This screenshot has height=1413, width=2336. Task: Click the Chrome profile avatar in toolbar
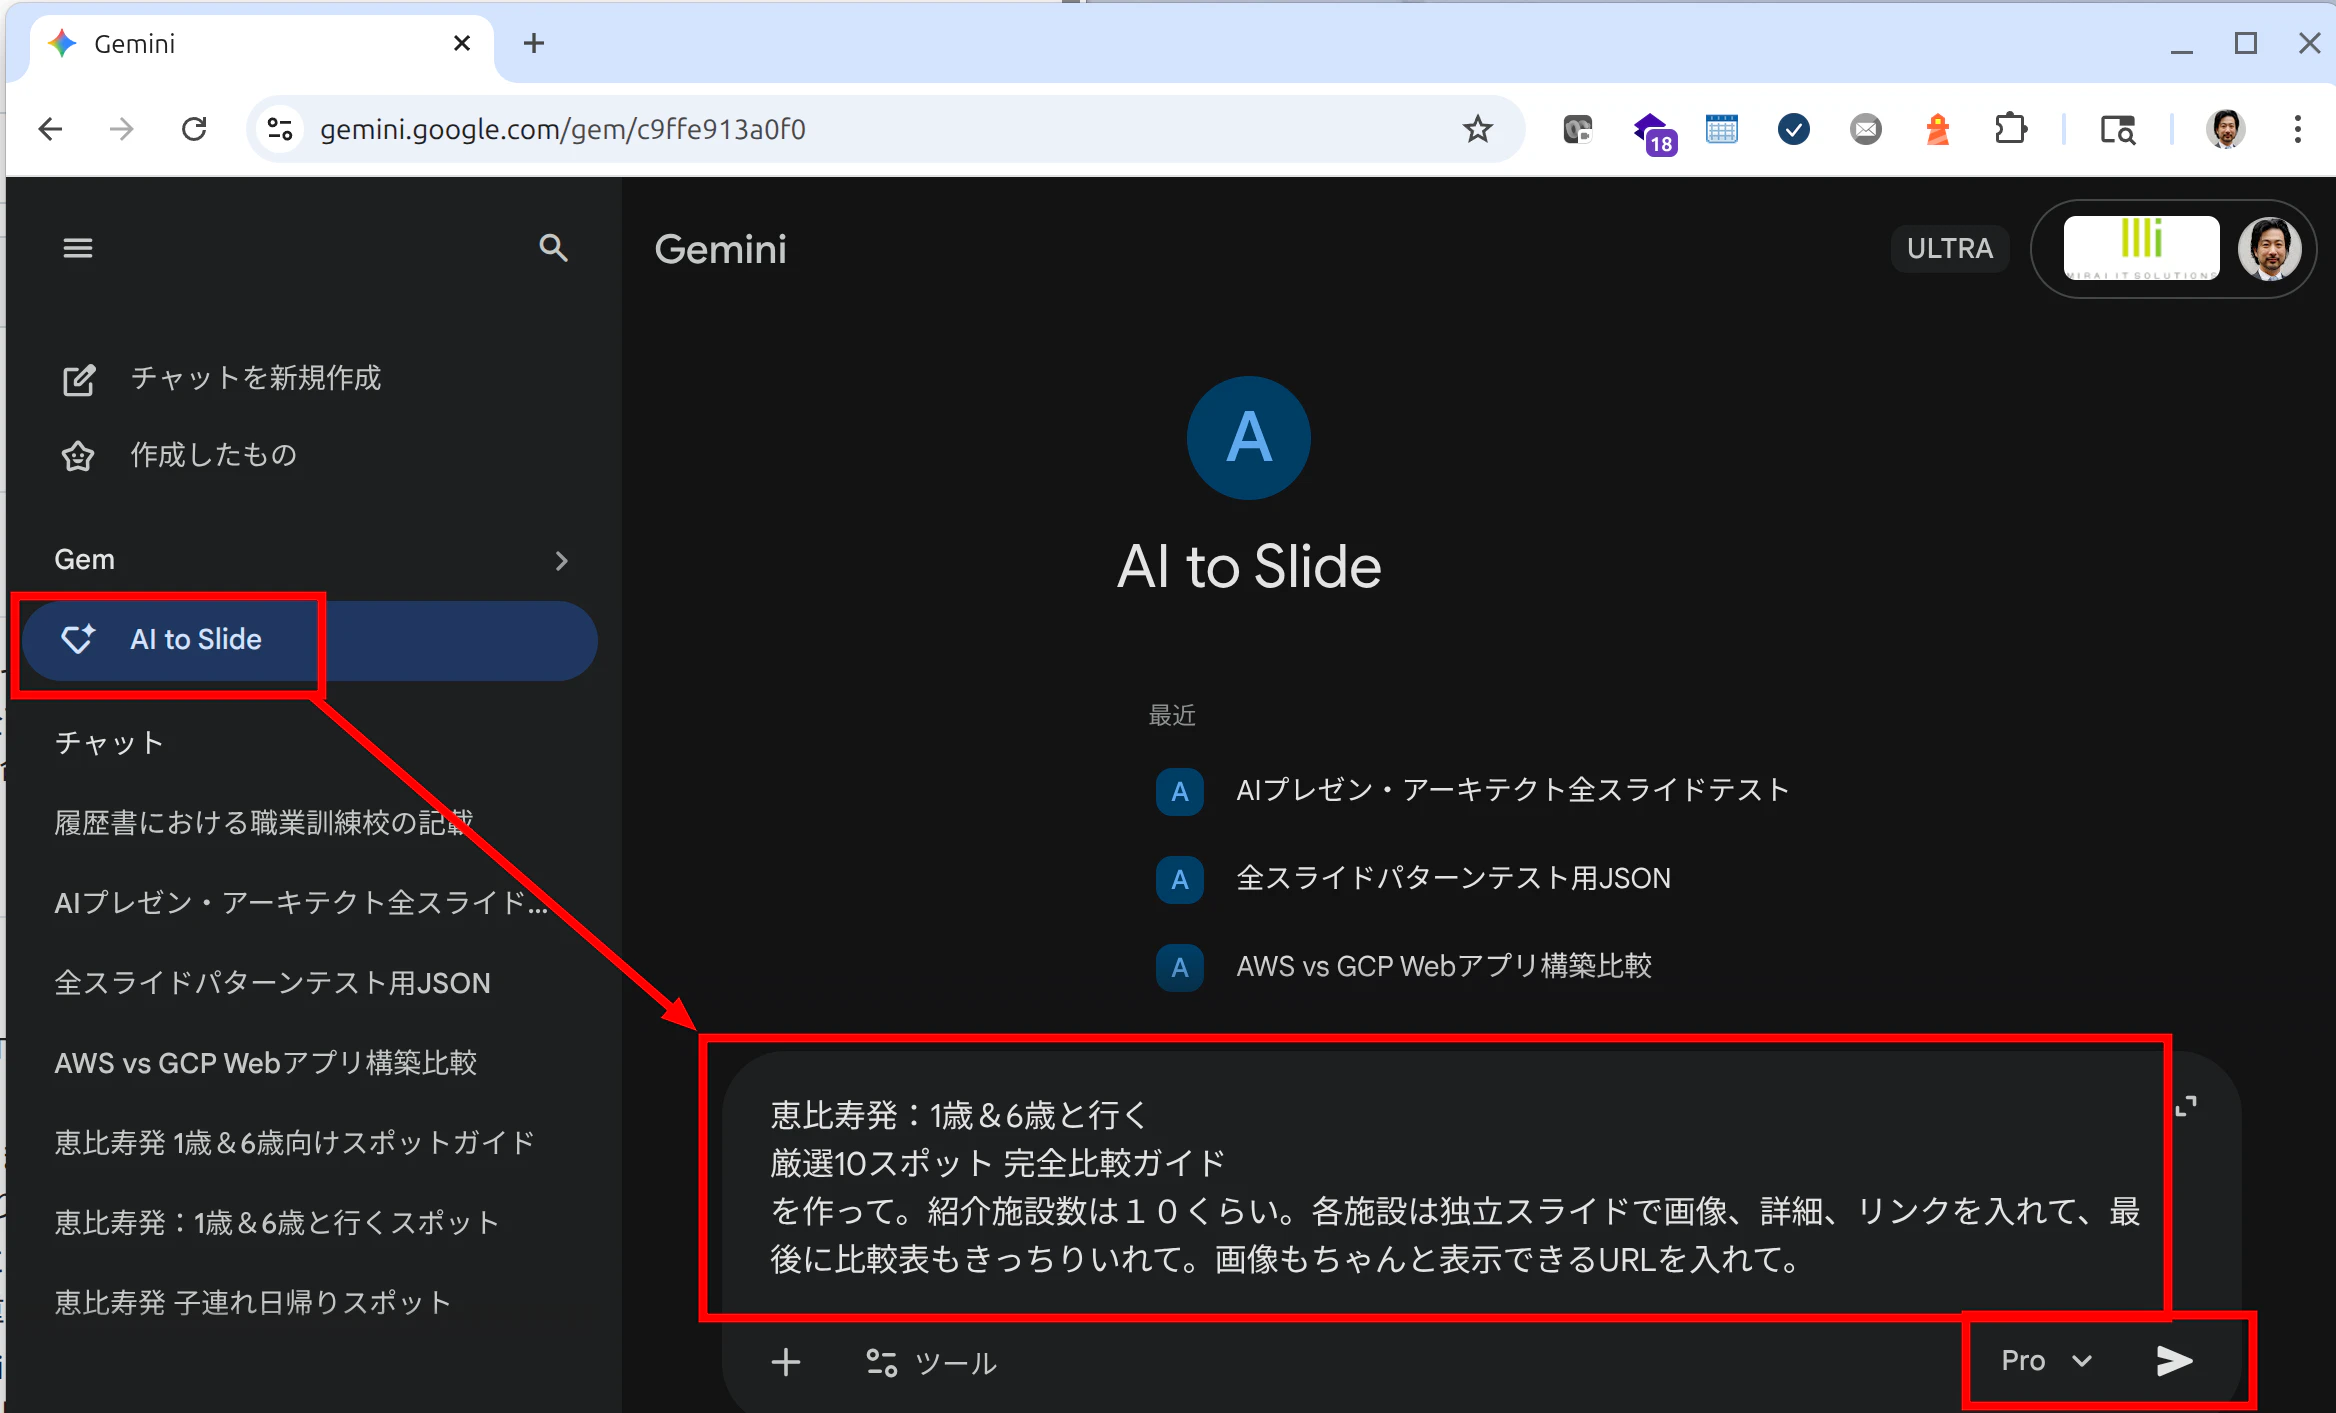point(2226,129)
